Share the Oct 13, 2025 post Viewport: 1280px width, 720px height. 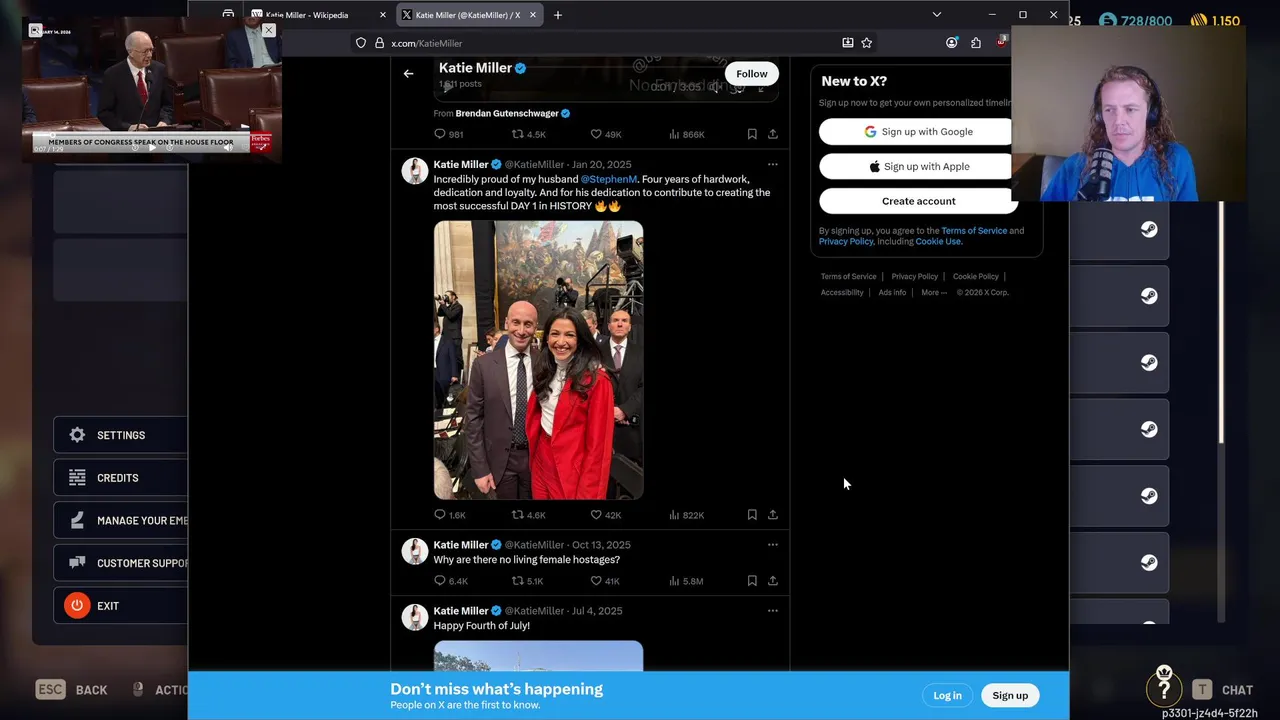773,581
